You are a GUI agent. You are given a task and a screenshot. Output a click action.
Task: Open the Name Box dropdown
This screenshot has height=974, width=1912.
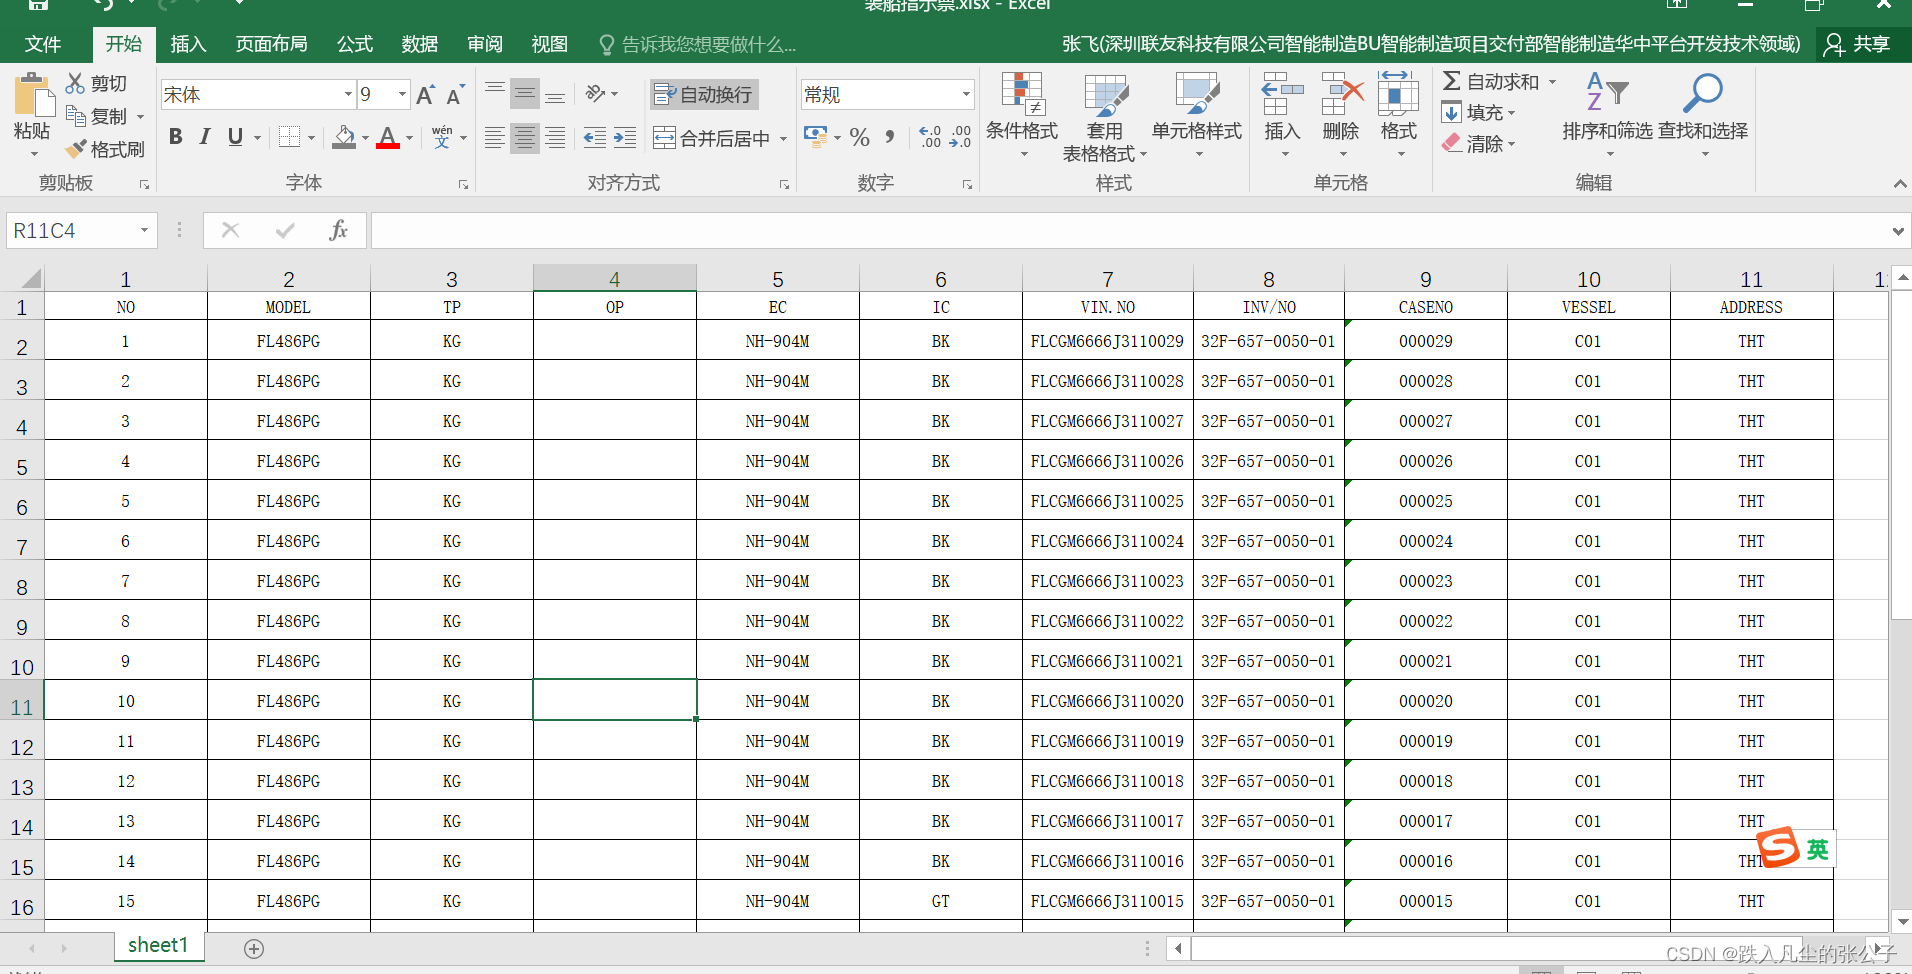click(x=144, y=230)
